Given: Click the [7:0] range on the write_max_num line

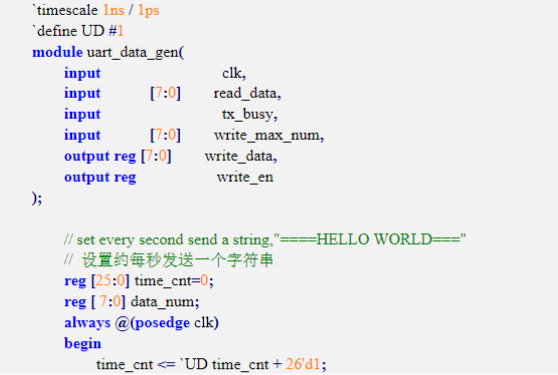Looking at the screenshot, I should click(165, 136).
